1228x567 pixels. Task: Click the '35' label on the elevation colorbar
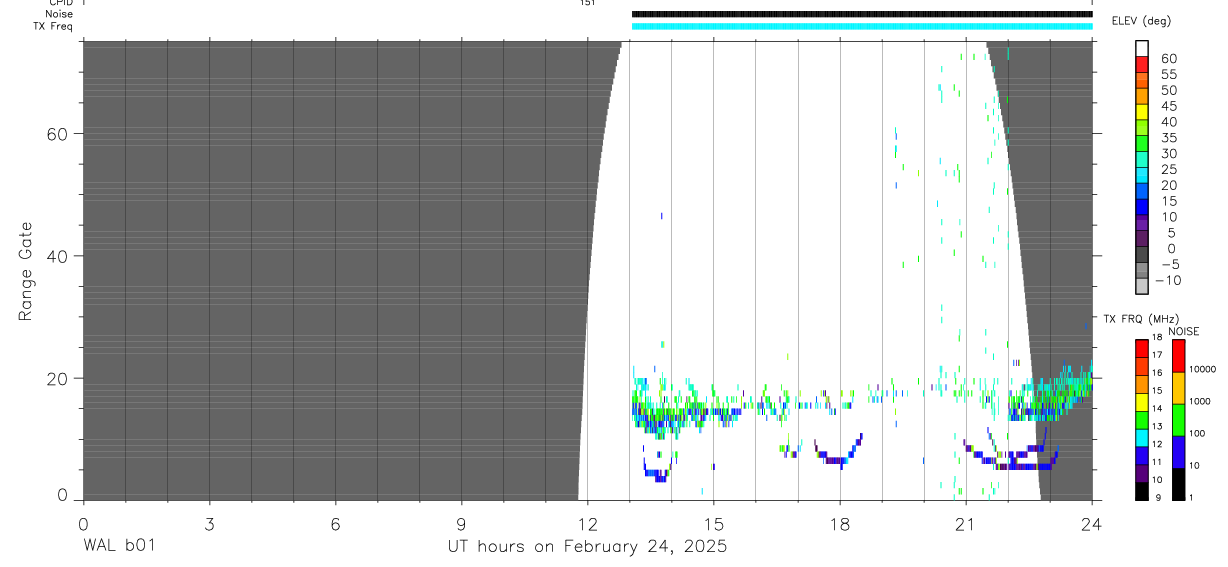click(x=1168, y=138)
